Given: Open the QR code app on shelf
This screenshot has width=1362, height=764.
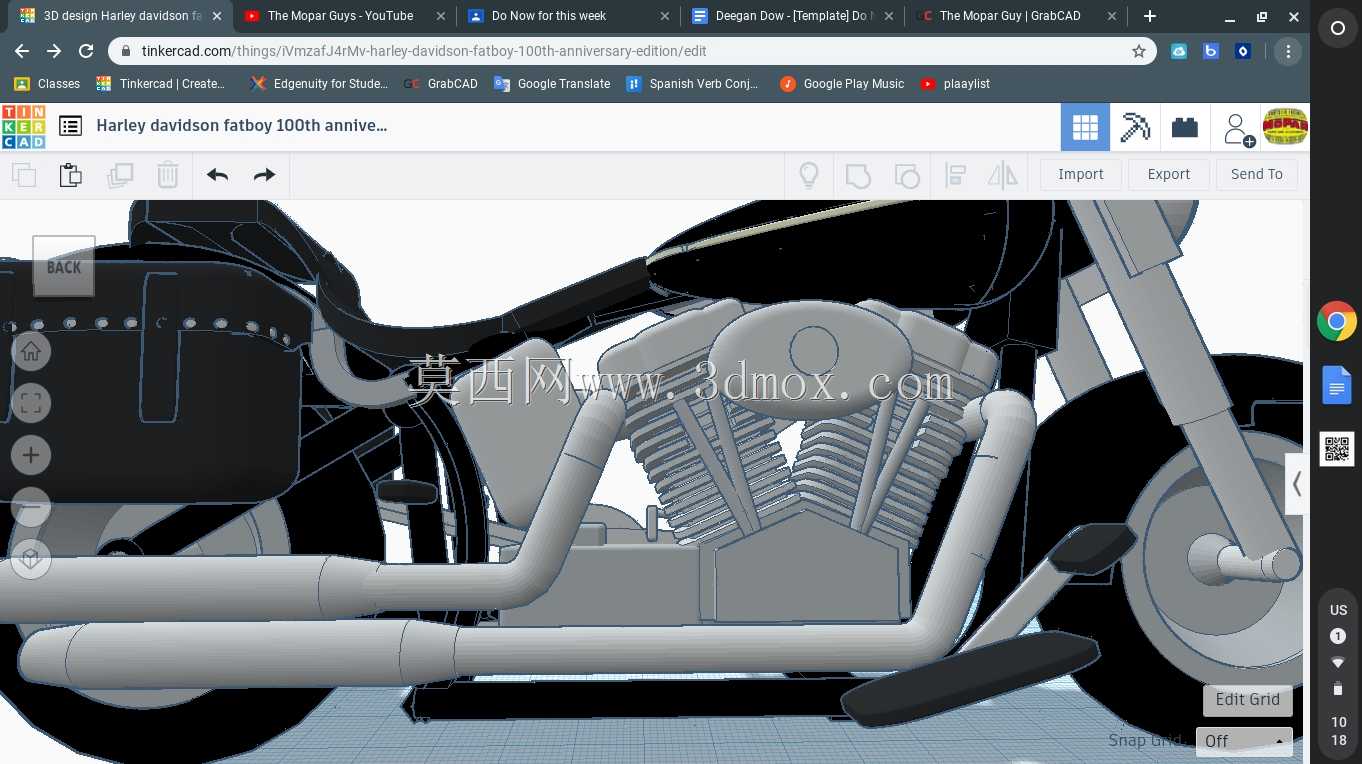Looking at the screenshot, I should 1337,449.
